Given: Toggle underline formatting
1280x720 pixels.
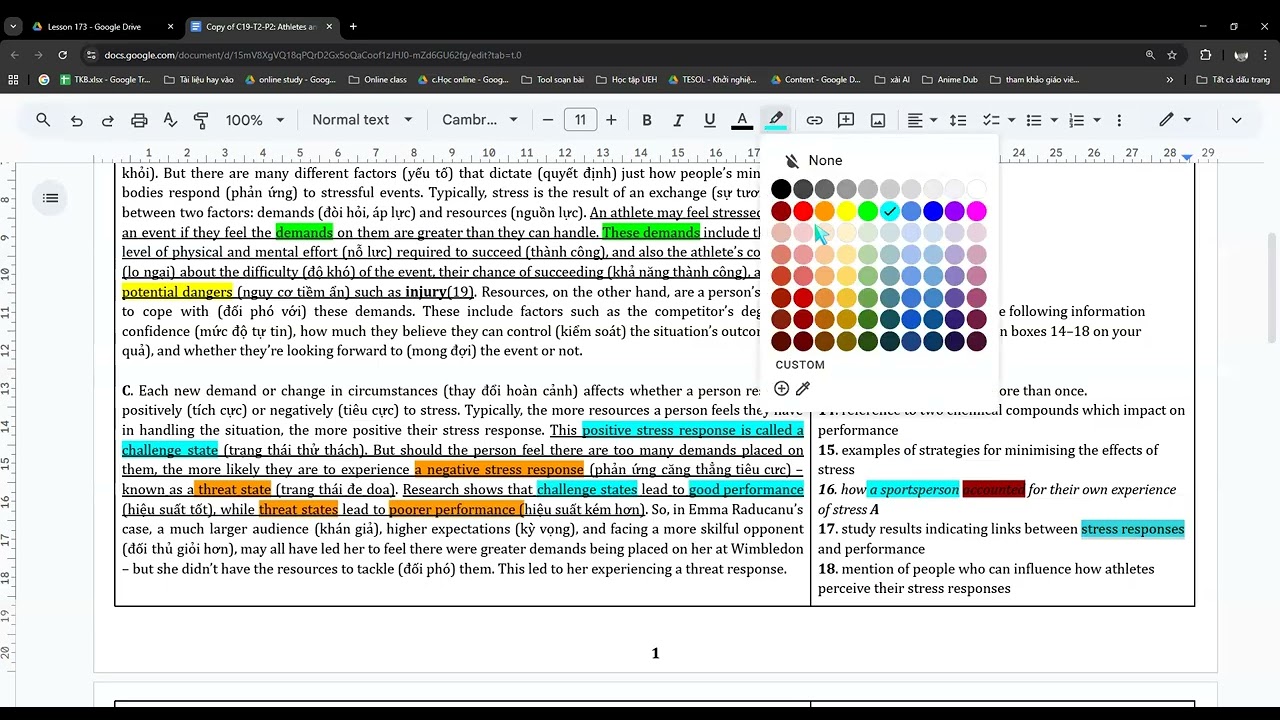Looking at the screenshot, I should (x=709, y=120).
